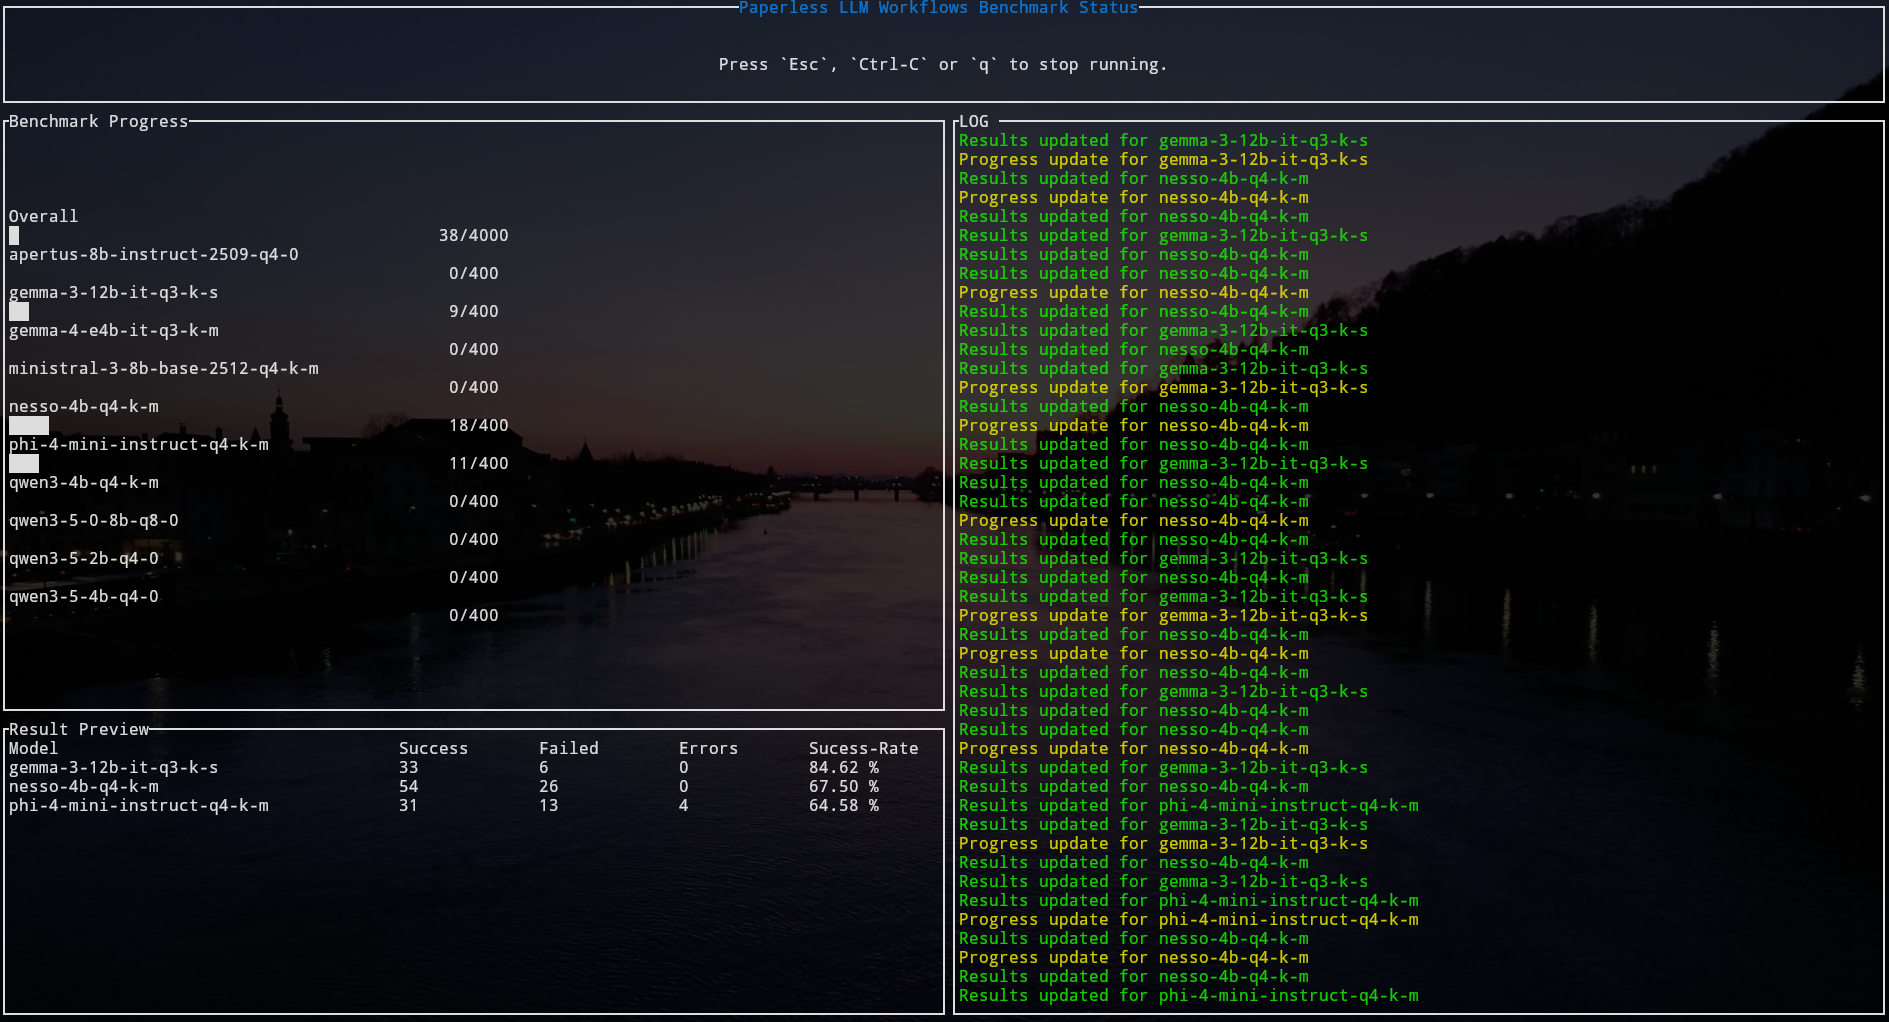
Task: Select ministral-3-8b-base-2512-q4-k-m model label
Action: tap(163, 369)
